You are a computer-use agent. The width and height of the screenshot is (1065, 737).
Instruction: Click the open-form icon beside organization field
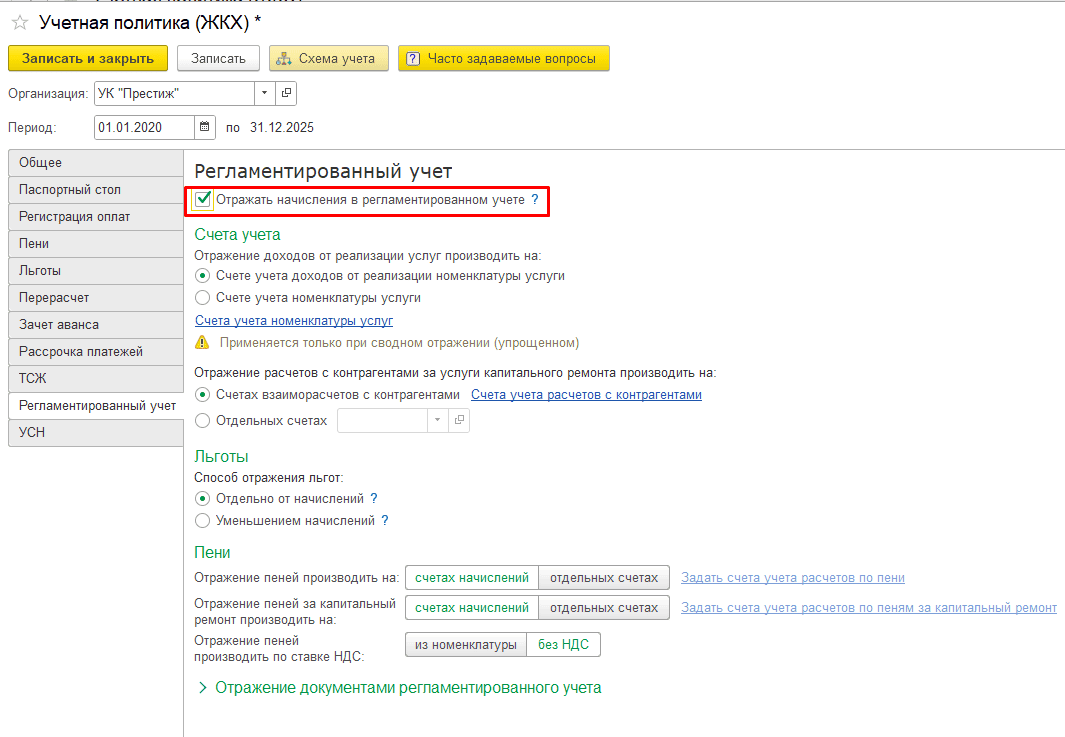pyautogui.click(x=286, y=93)
